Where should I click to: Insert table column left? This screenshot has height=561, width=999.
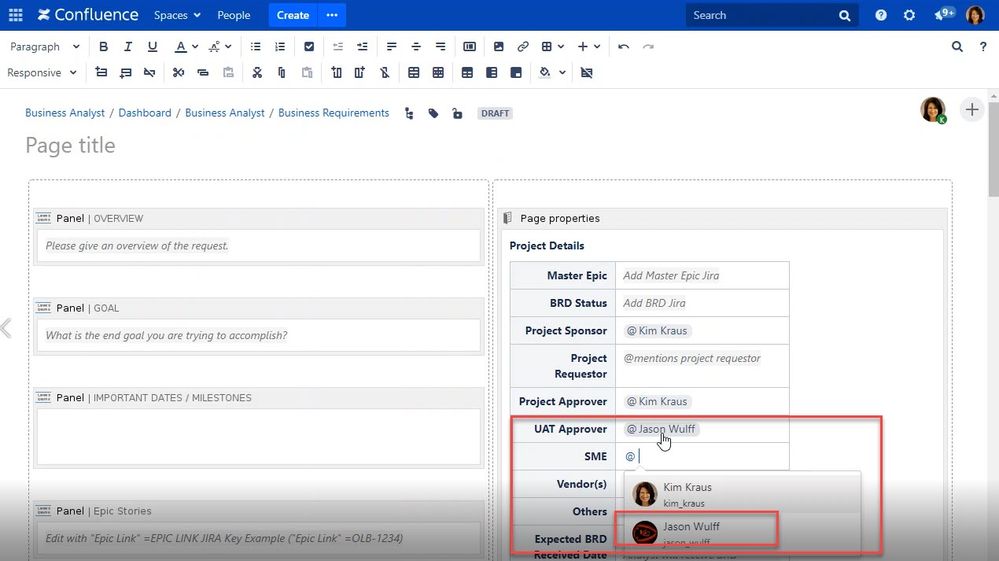[336, 73]
